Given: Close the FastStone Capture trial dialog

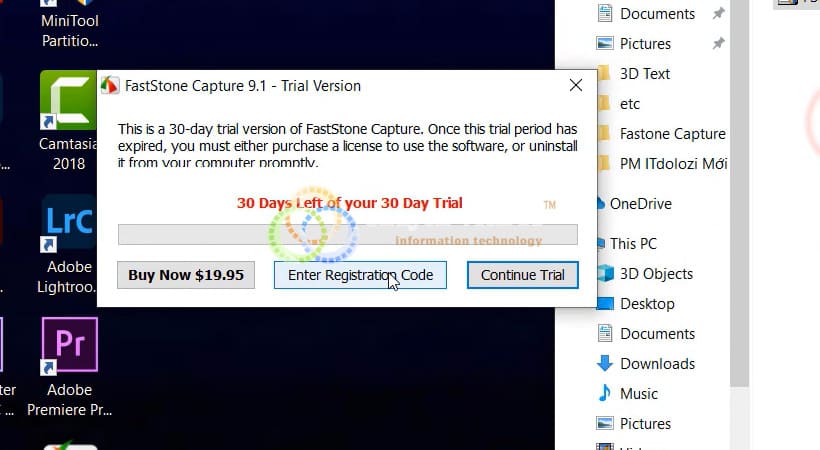Looking at the screenshot, I should click(x=576, y=85).
